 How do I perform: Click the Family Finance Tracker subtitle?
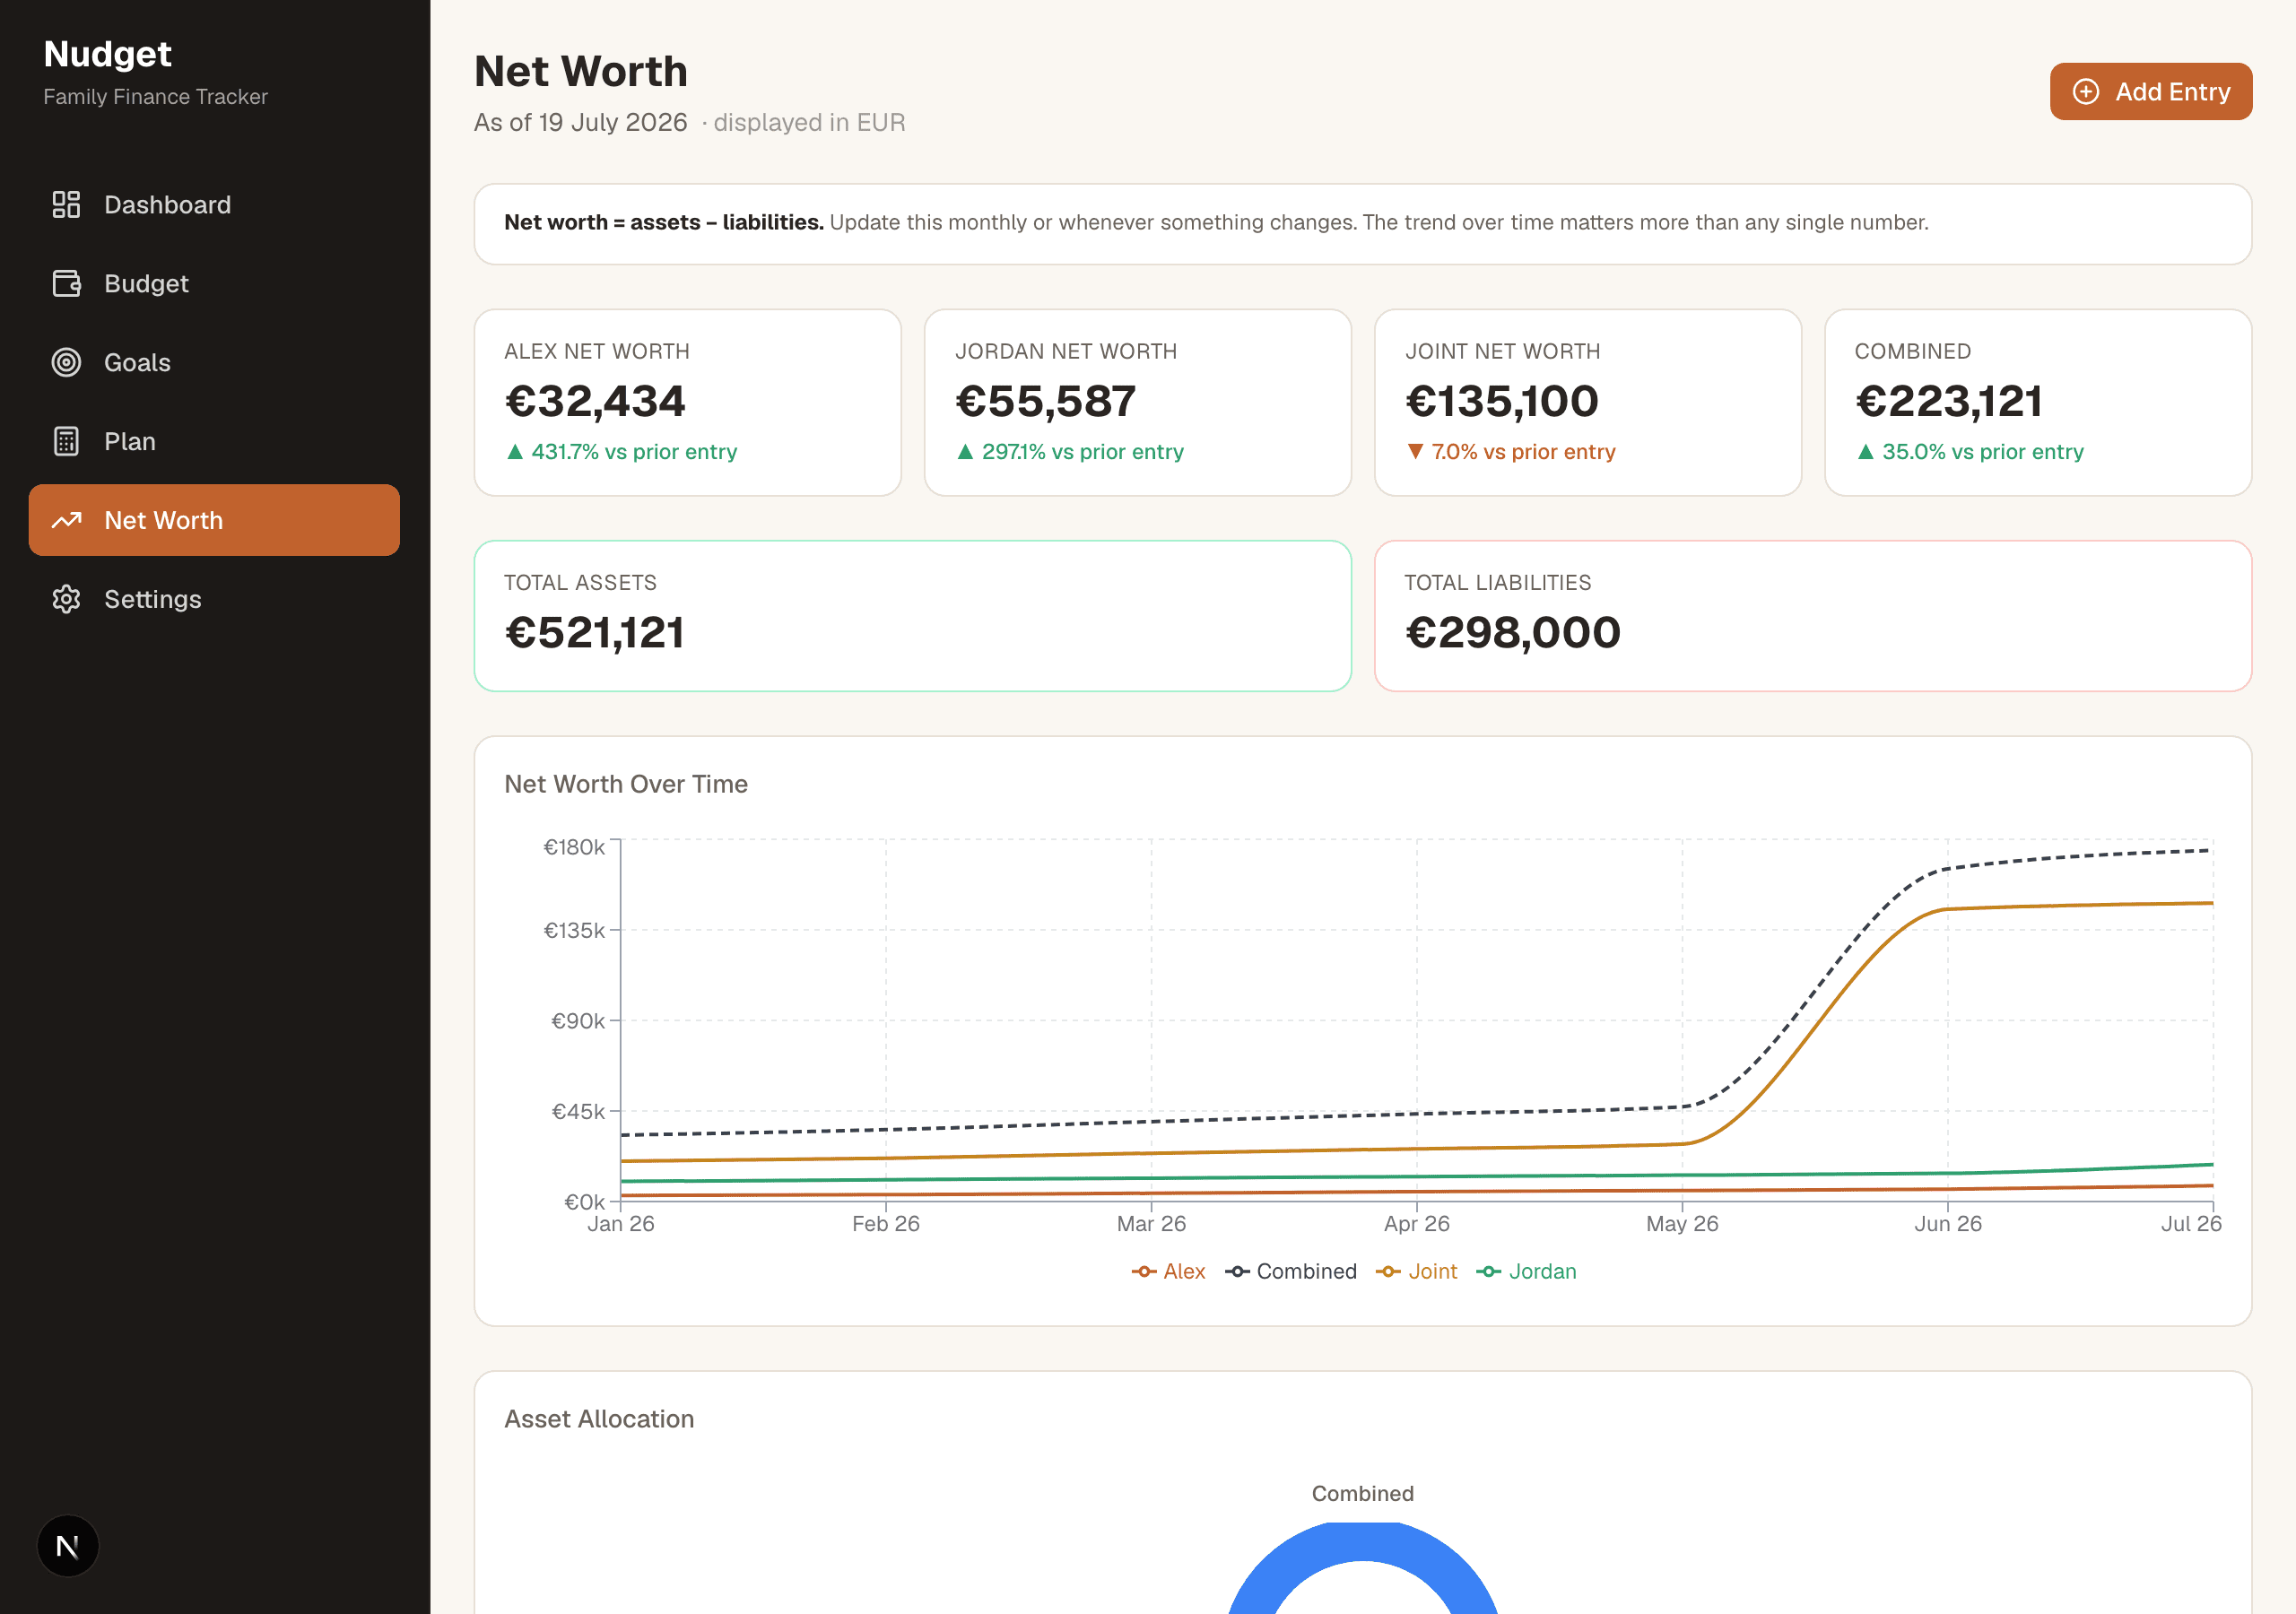(155, 97)
